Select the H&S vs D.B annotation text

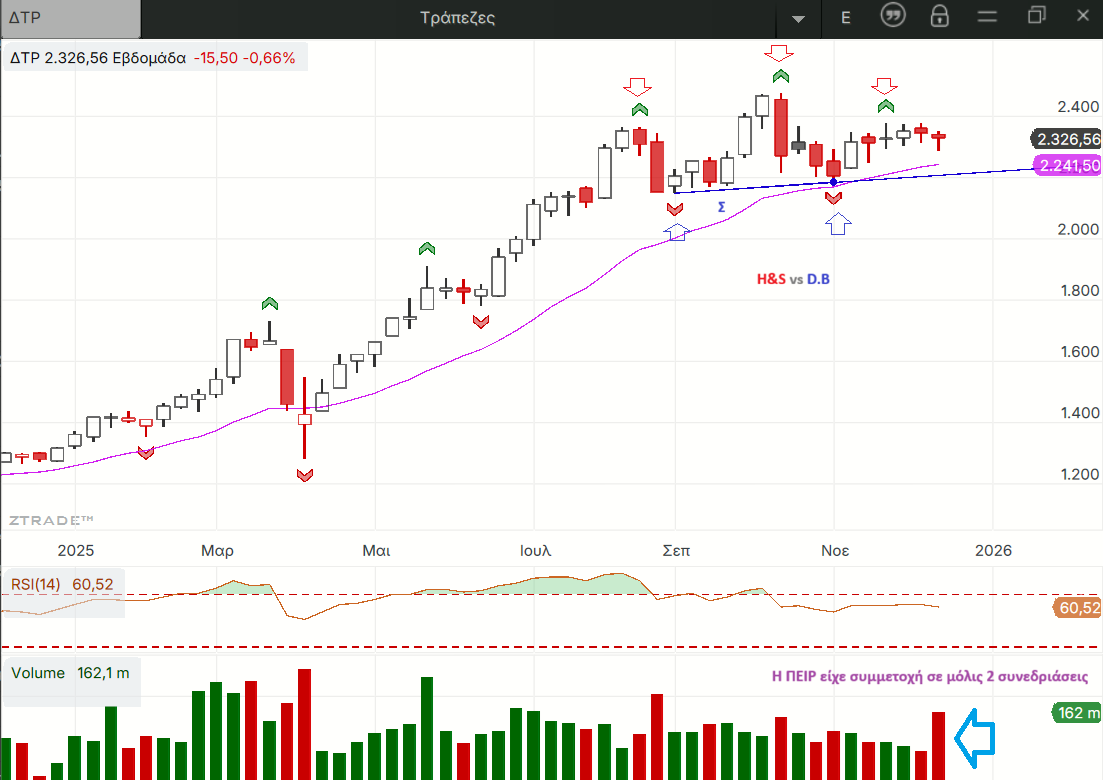point(793,279)
